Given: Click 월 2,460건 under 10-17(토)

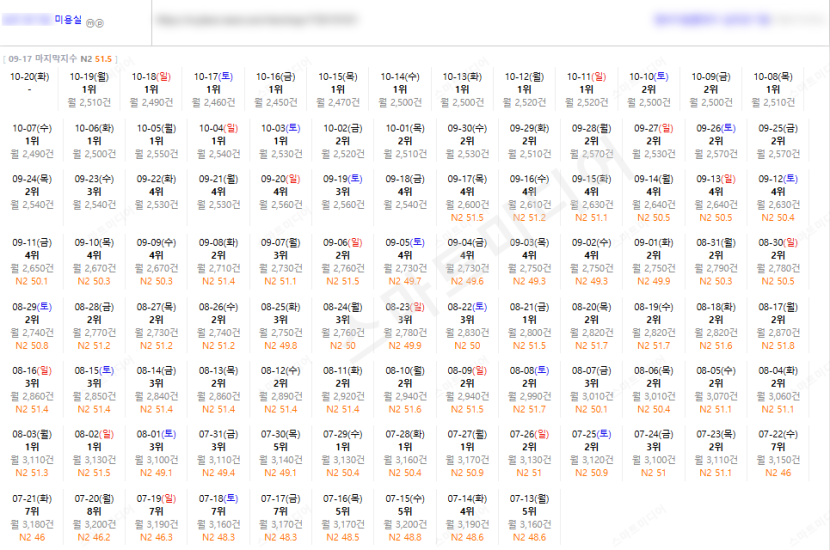Looking at the screenshot, I should 214,102.
